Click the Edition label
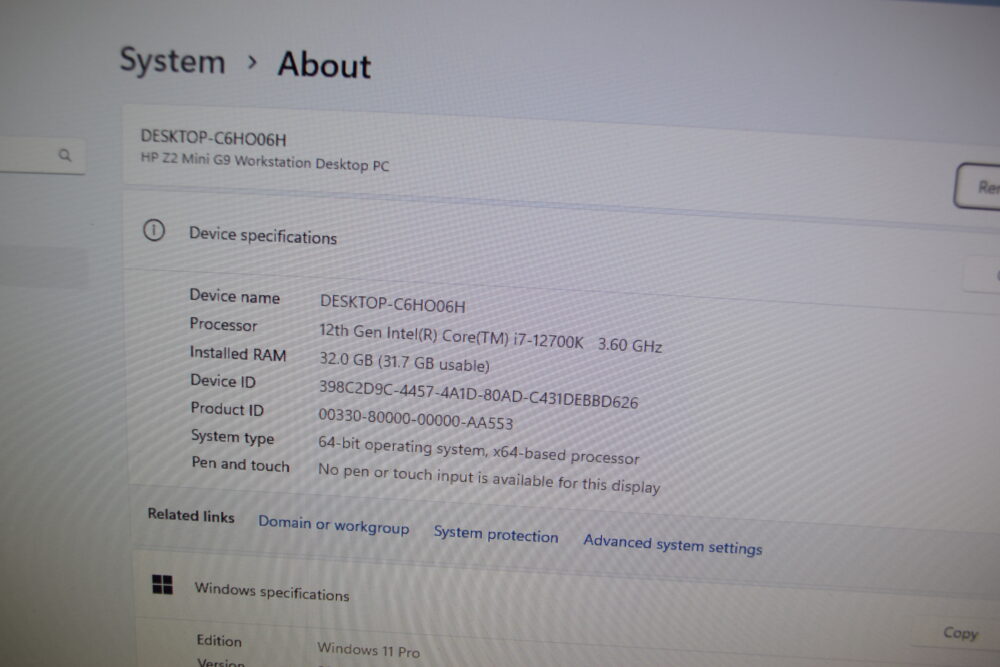Image resolution: width=1000 pixels, height=667 pixels. pos(219,640)
